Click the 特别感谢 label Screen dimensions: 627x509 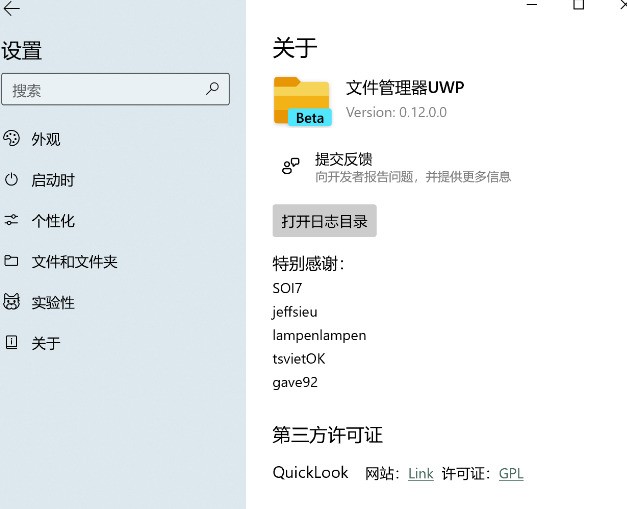coord(308,263)
